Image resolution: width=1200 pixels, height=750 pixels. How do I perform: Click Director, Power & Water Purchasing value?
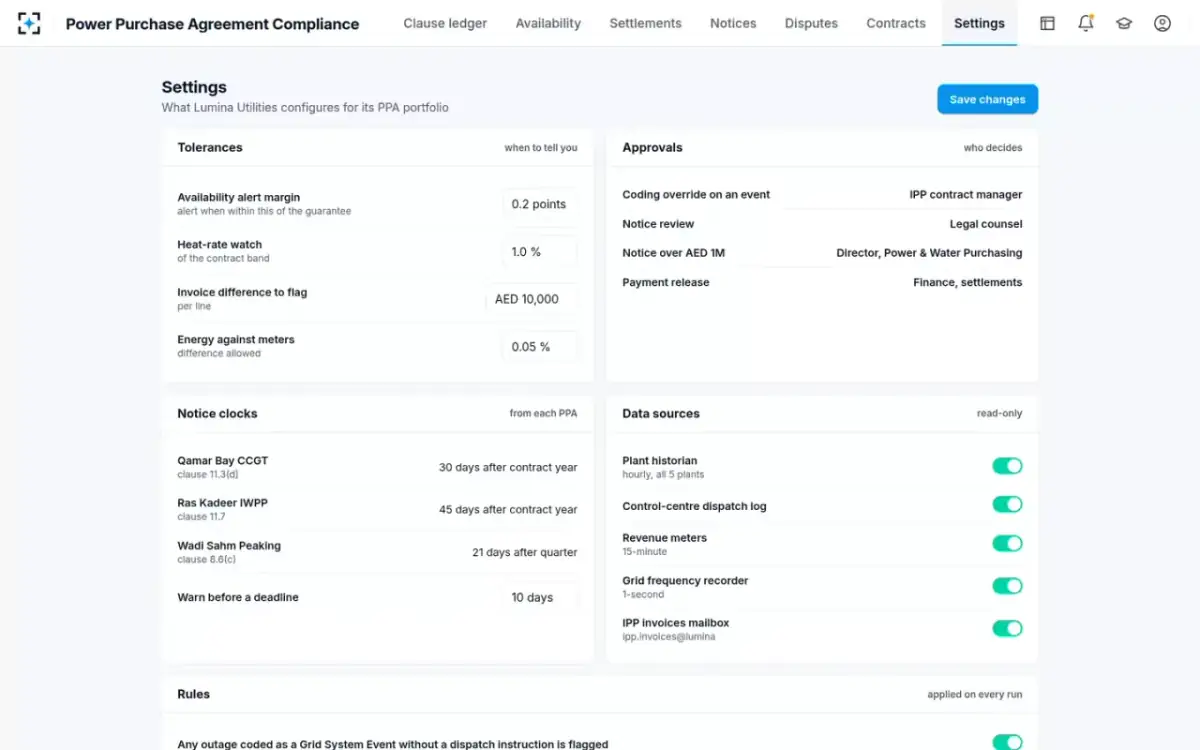tap(929, 253)
